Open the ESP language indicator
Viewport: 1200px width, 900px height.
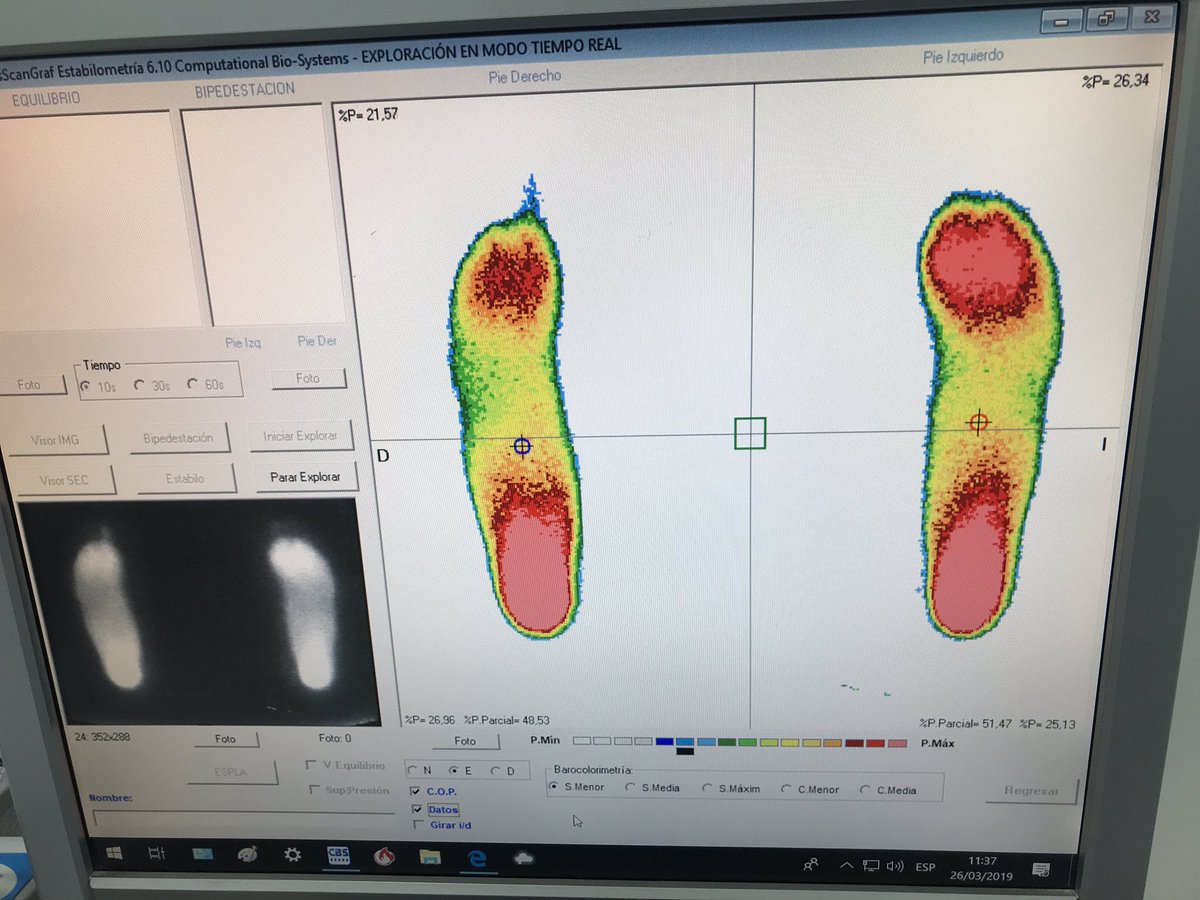click(926, 867)
